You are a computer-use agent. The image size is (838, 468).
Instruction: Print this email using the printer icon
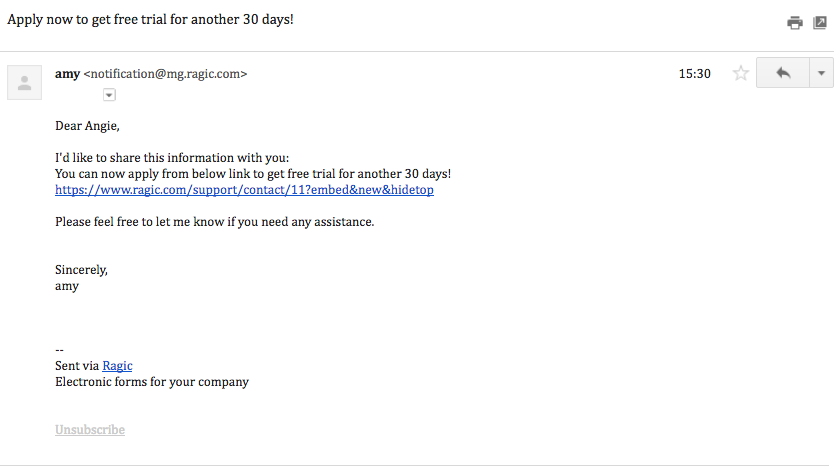tap(795, 22)
